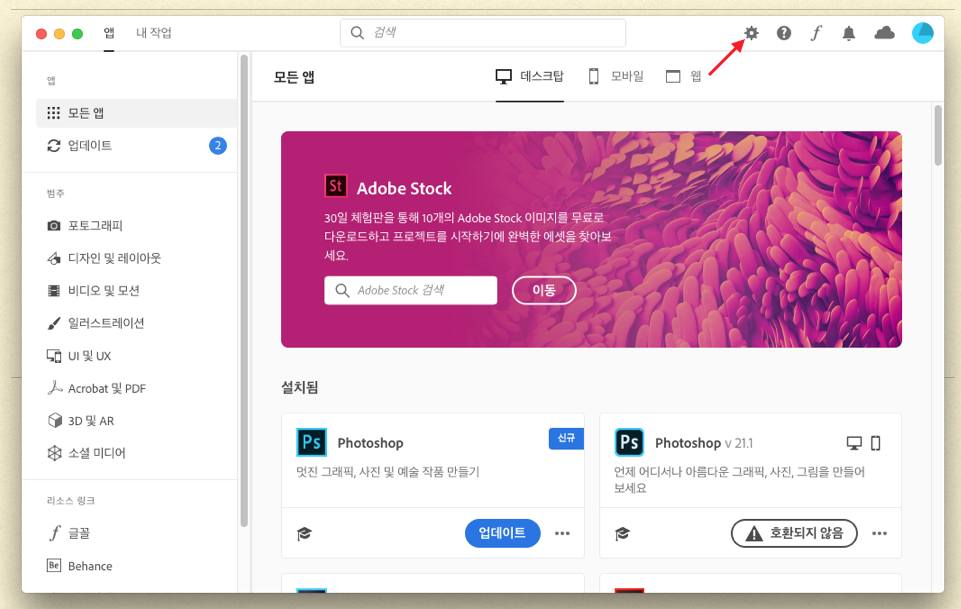
Task: Click the Adobe Stock St logo icon
Action: tap(335, 186)
